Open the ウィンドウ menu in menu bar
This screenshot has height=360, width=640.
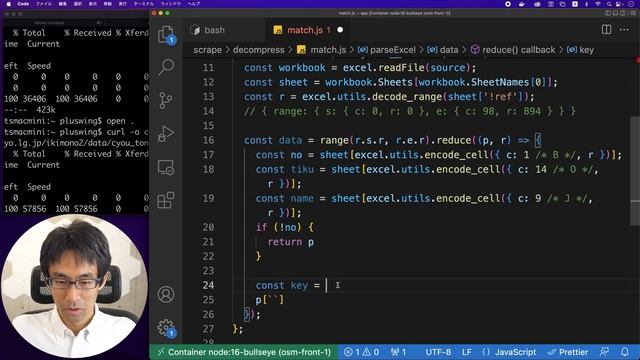tap(171, 4)
